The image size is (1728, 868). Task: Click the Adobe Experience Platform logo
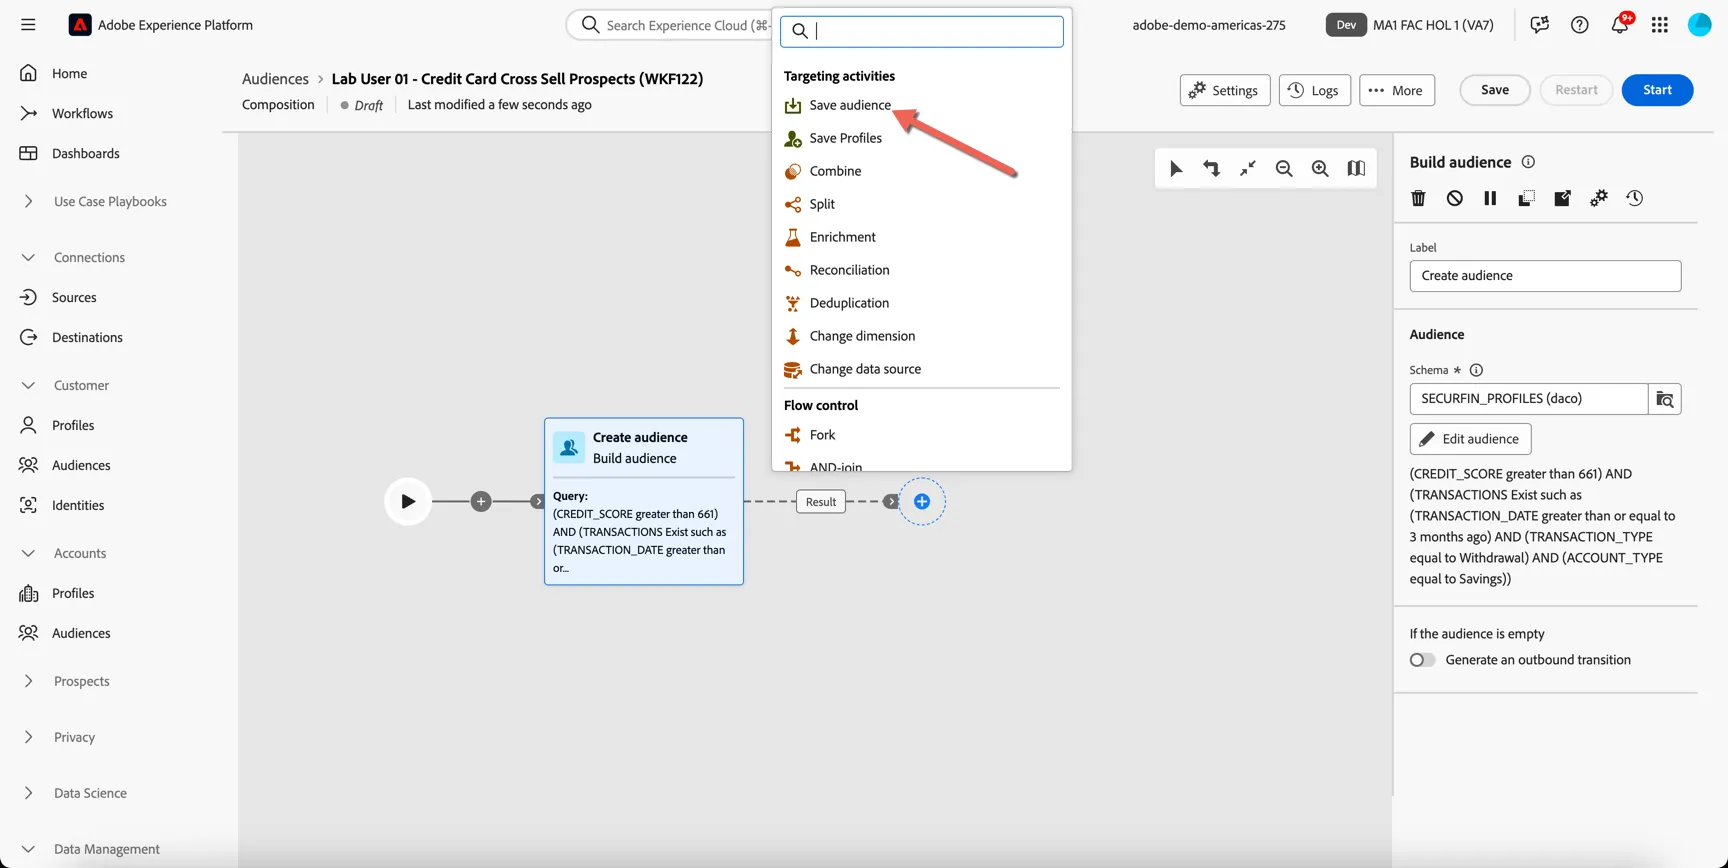80,25
